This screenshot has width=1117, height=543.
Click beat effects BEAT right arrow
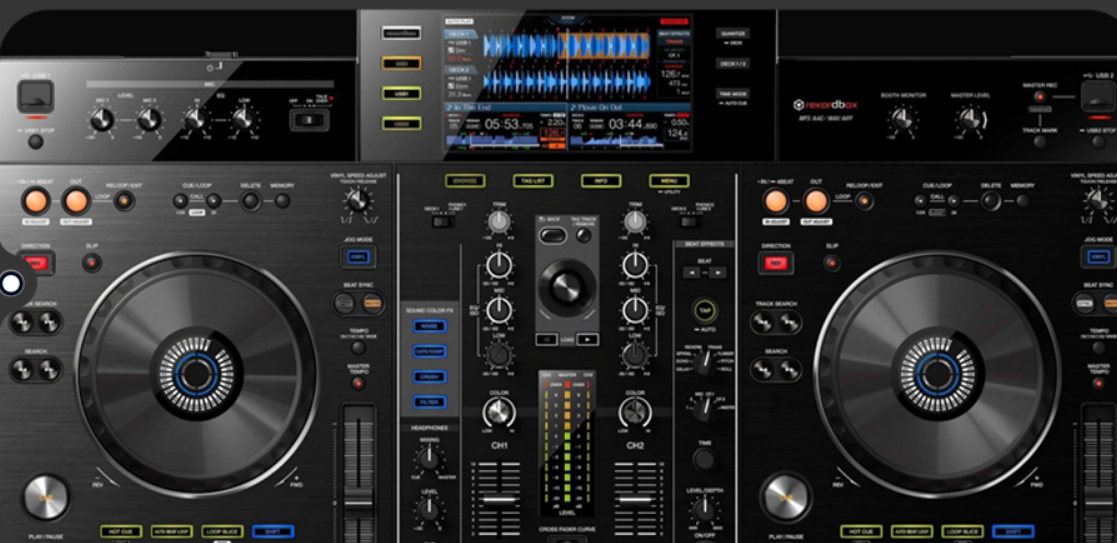(x=718, y=272)
